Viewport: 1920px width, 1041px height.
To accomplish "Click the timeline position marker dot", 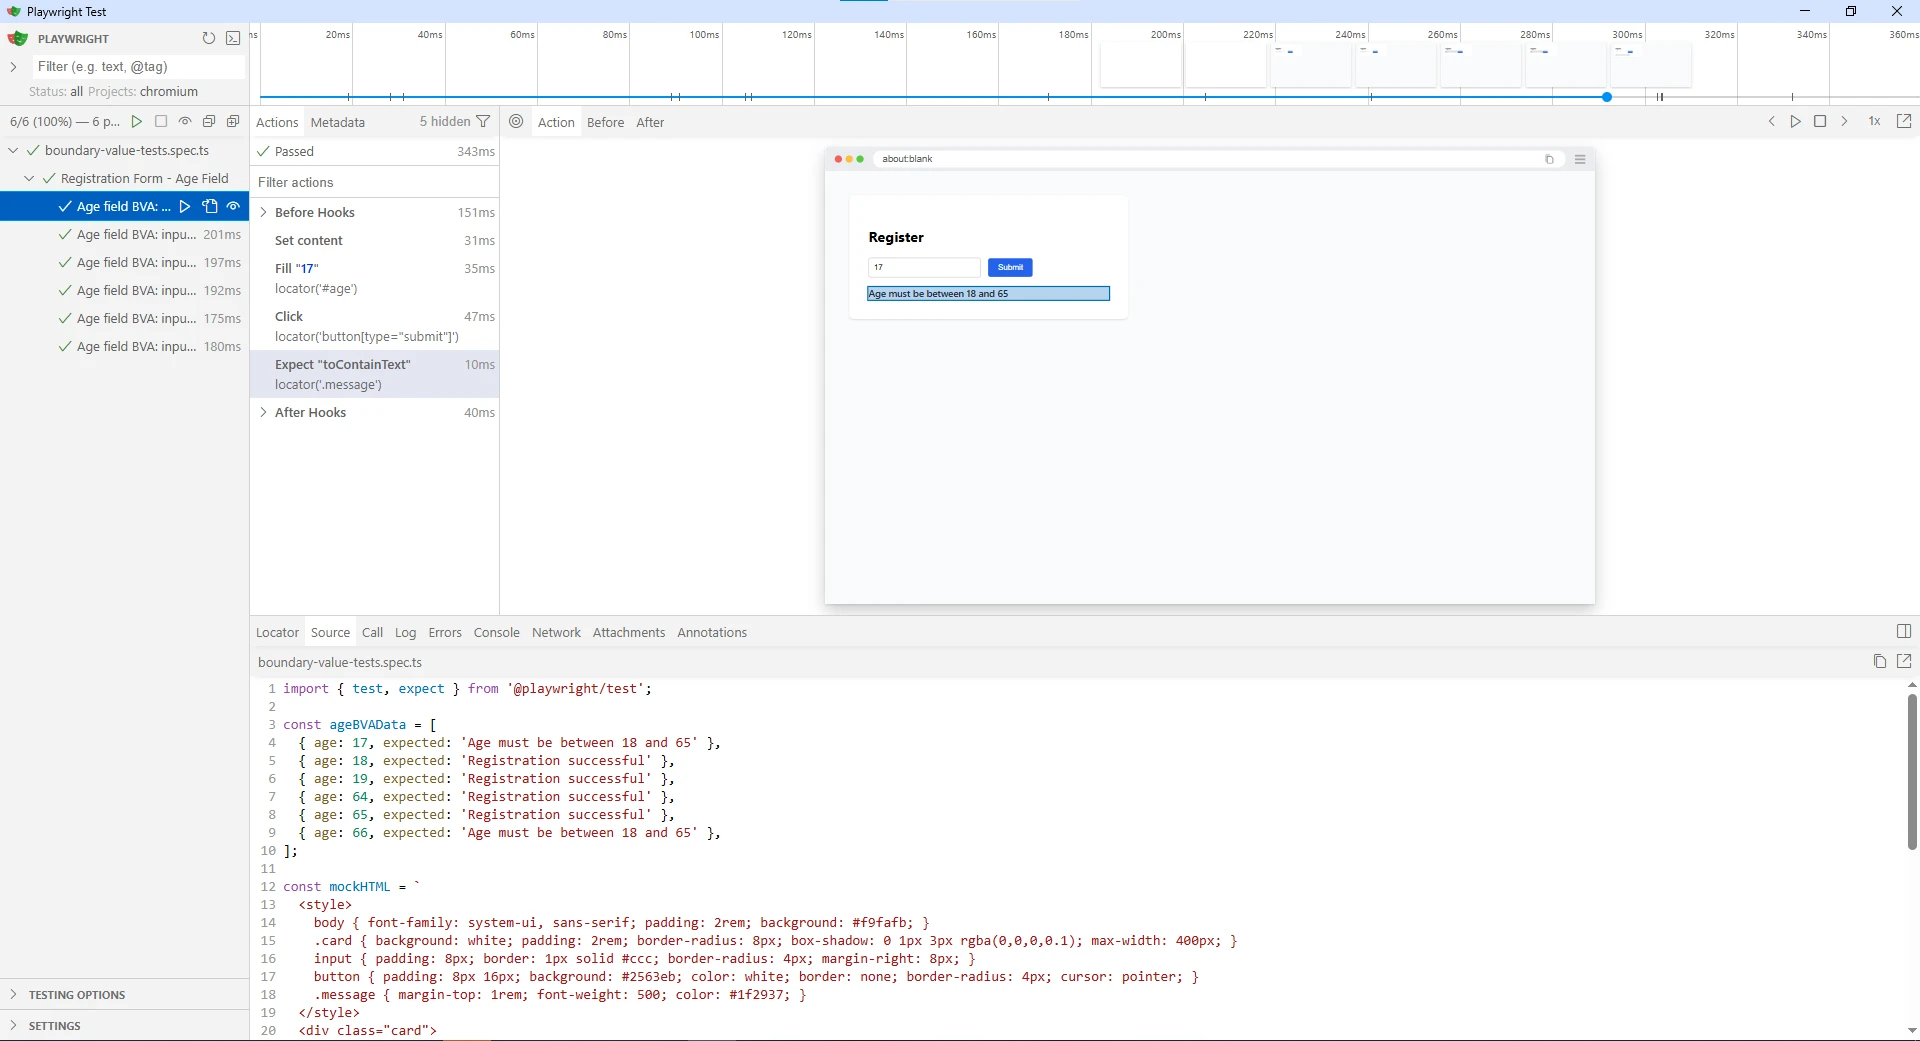I will (1606, 97).
